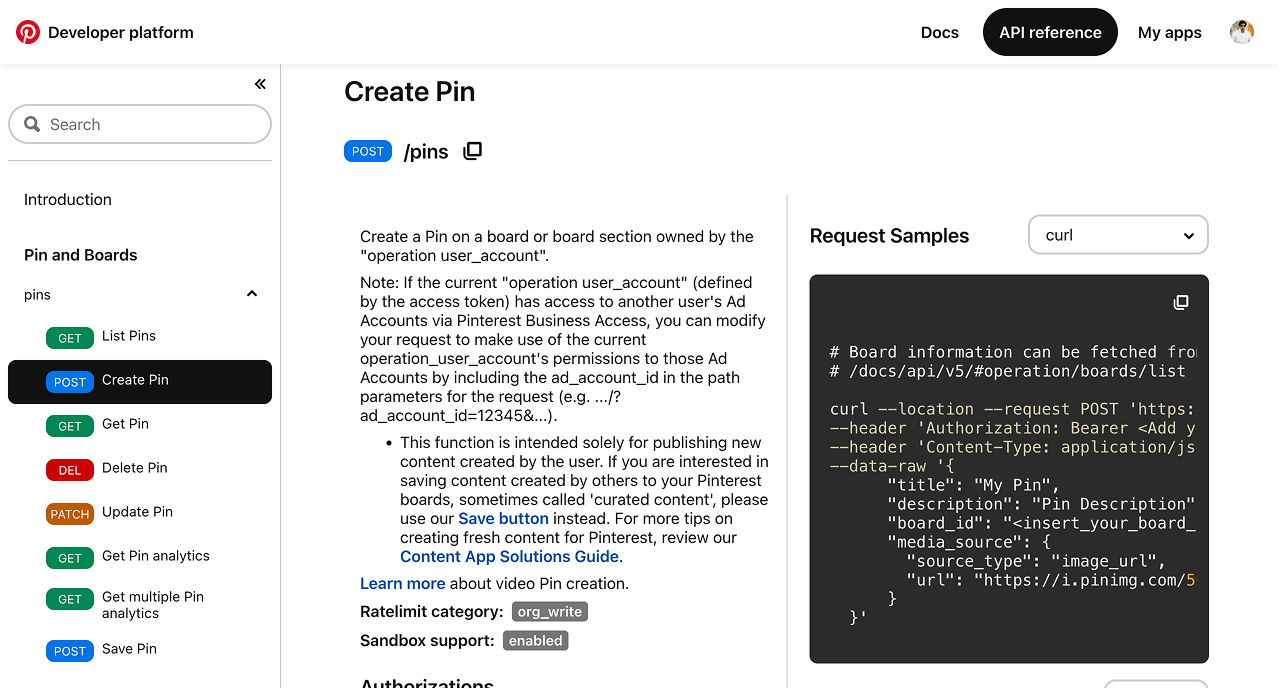Select the API reference tab
Image resolution: width=1278 pixels, height=688 pixels.
[x=1050, y=32]
